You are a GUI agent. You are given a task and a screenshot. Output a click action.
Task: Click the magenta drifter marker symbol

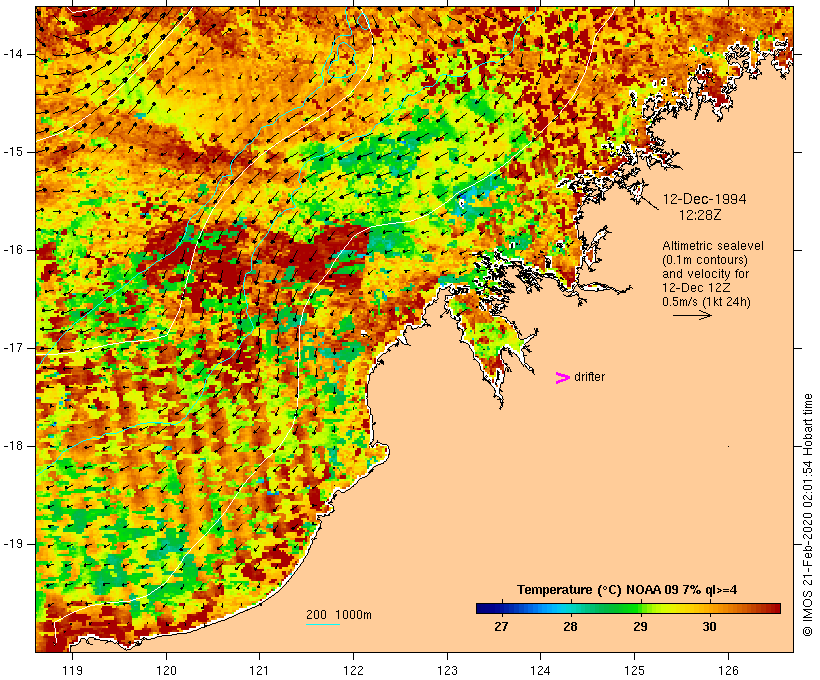[x=562, y=378]
